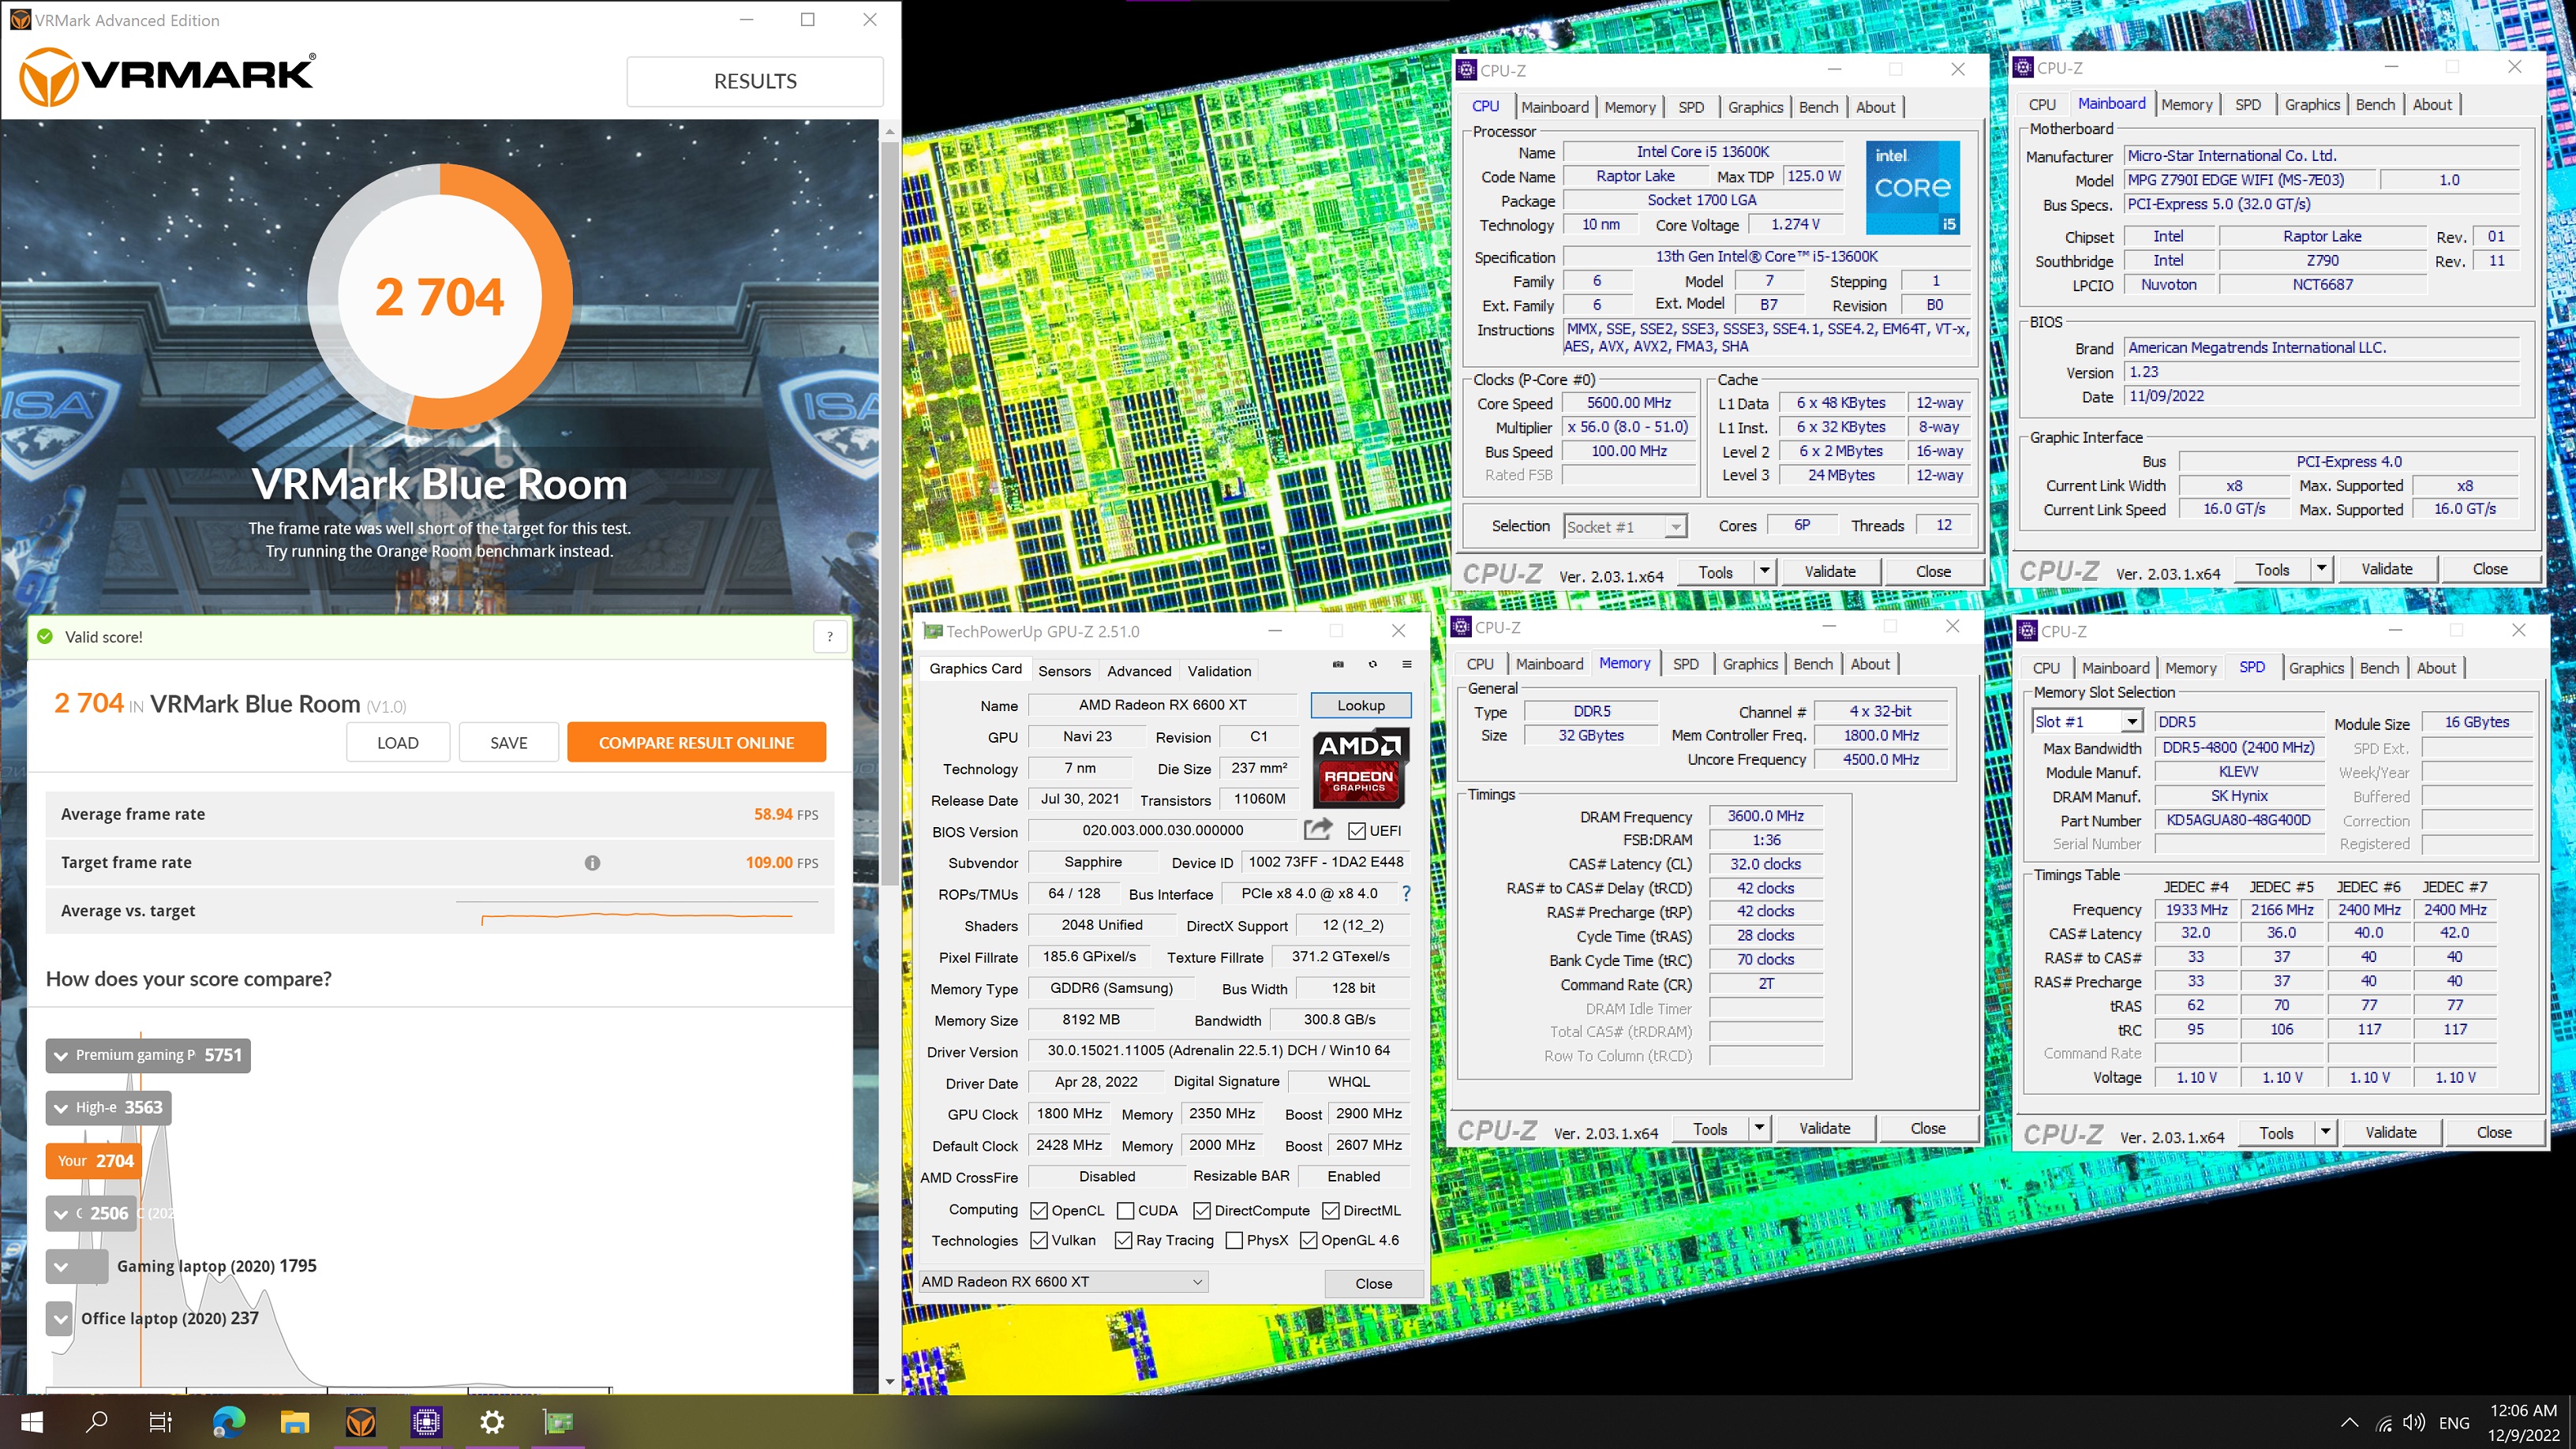
Task: Open Validation tab in GPU-Z
Action: (x=1219, y=670)
